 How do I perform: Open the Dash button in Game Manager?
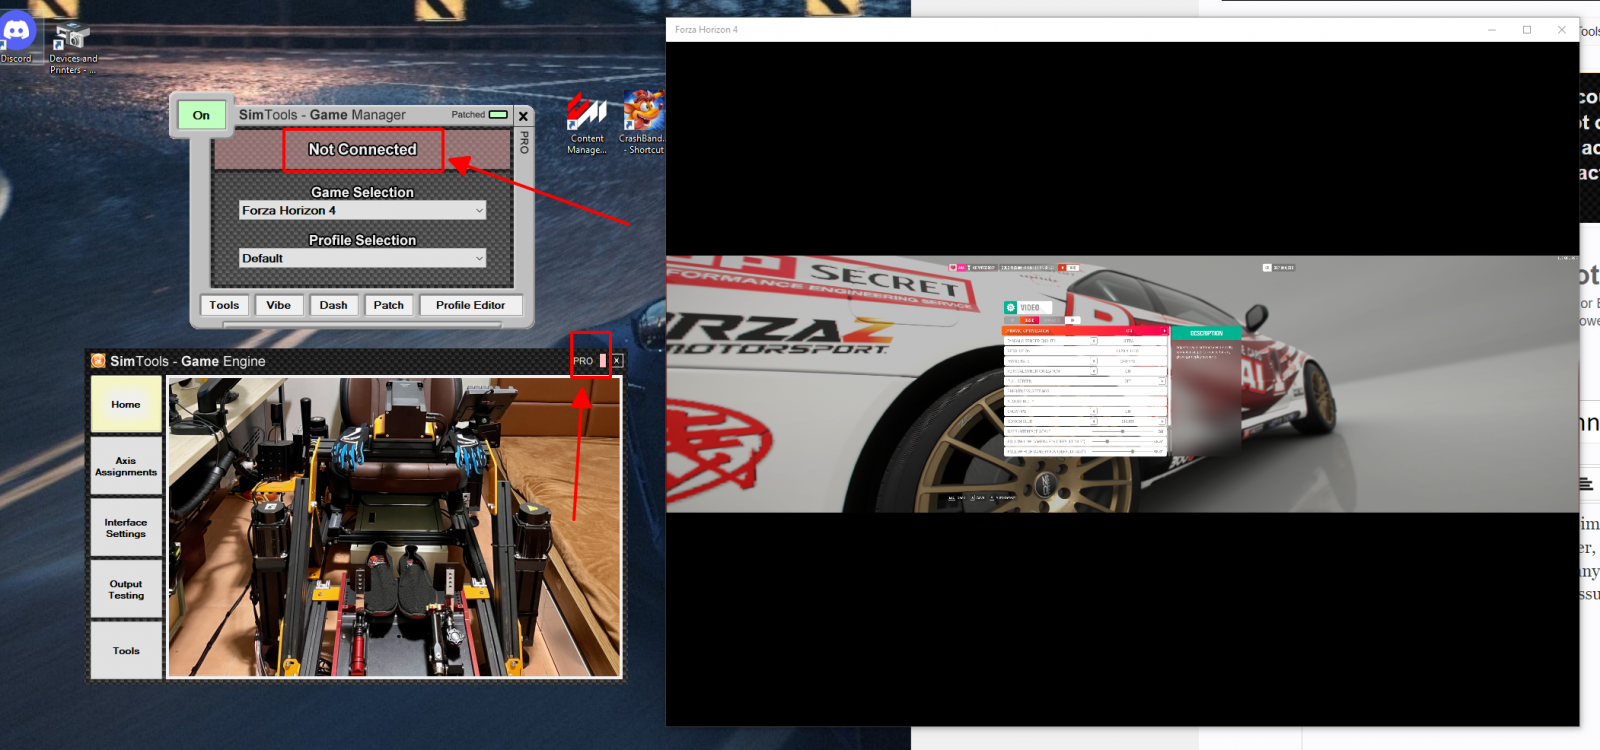click(334, 305)
